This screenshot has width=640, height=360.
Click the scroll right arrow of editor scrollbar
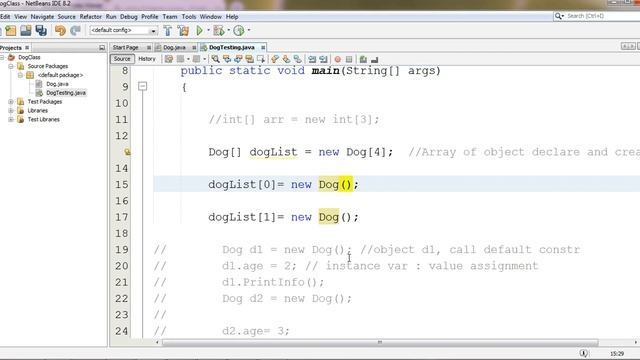click(x=636, y=342)
